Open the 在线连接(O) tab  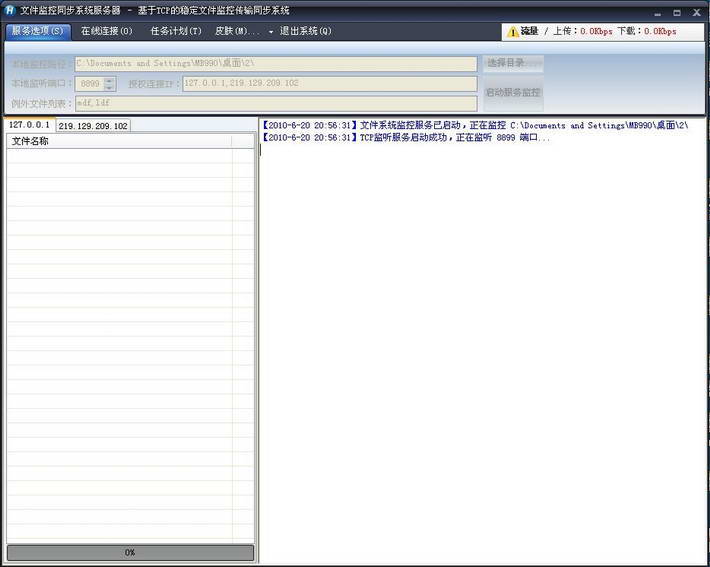tap(106, 31)
